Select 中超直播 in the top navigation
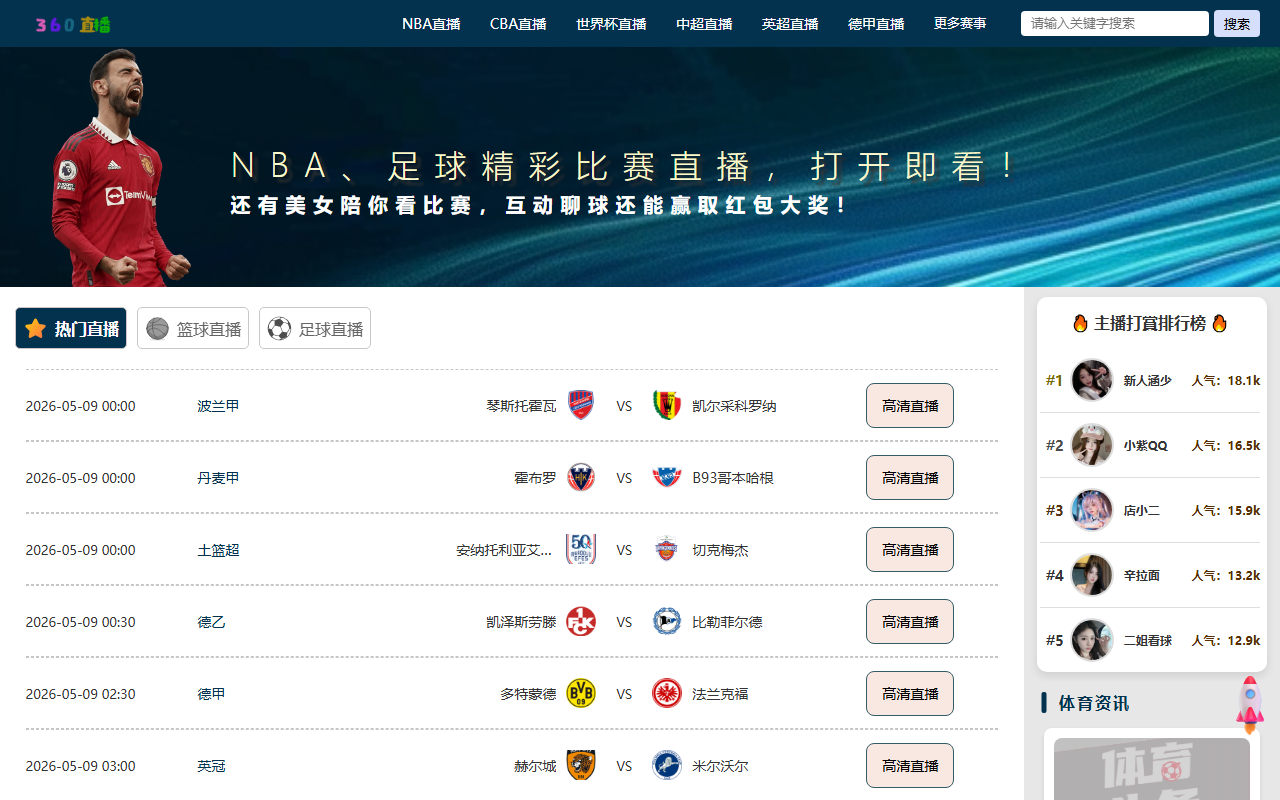1280x800 pixels. pyautogui.click(x=704, y=24)
